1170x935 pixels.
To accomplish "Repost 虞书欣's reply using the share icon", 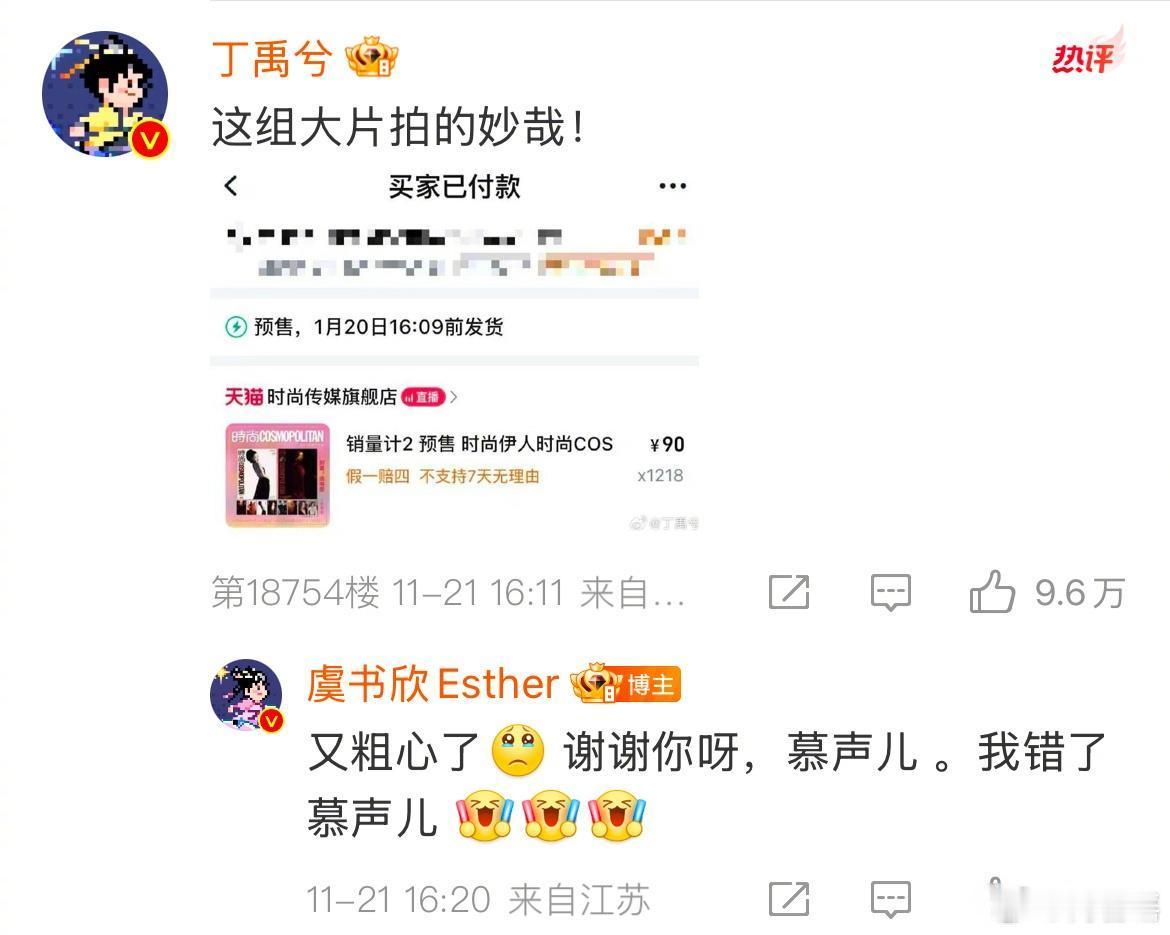I will [789, 898].
